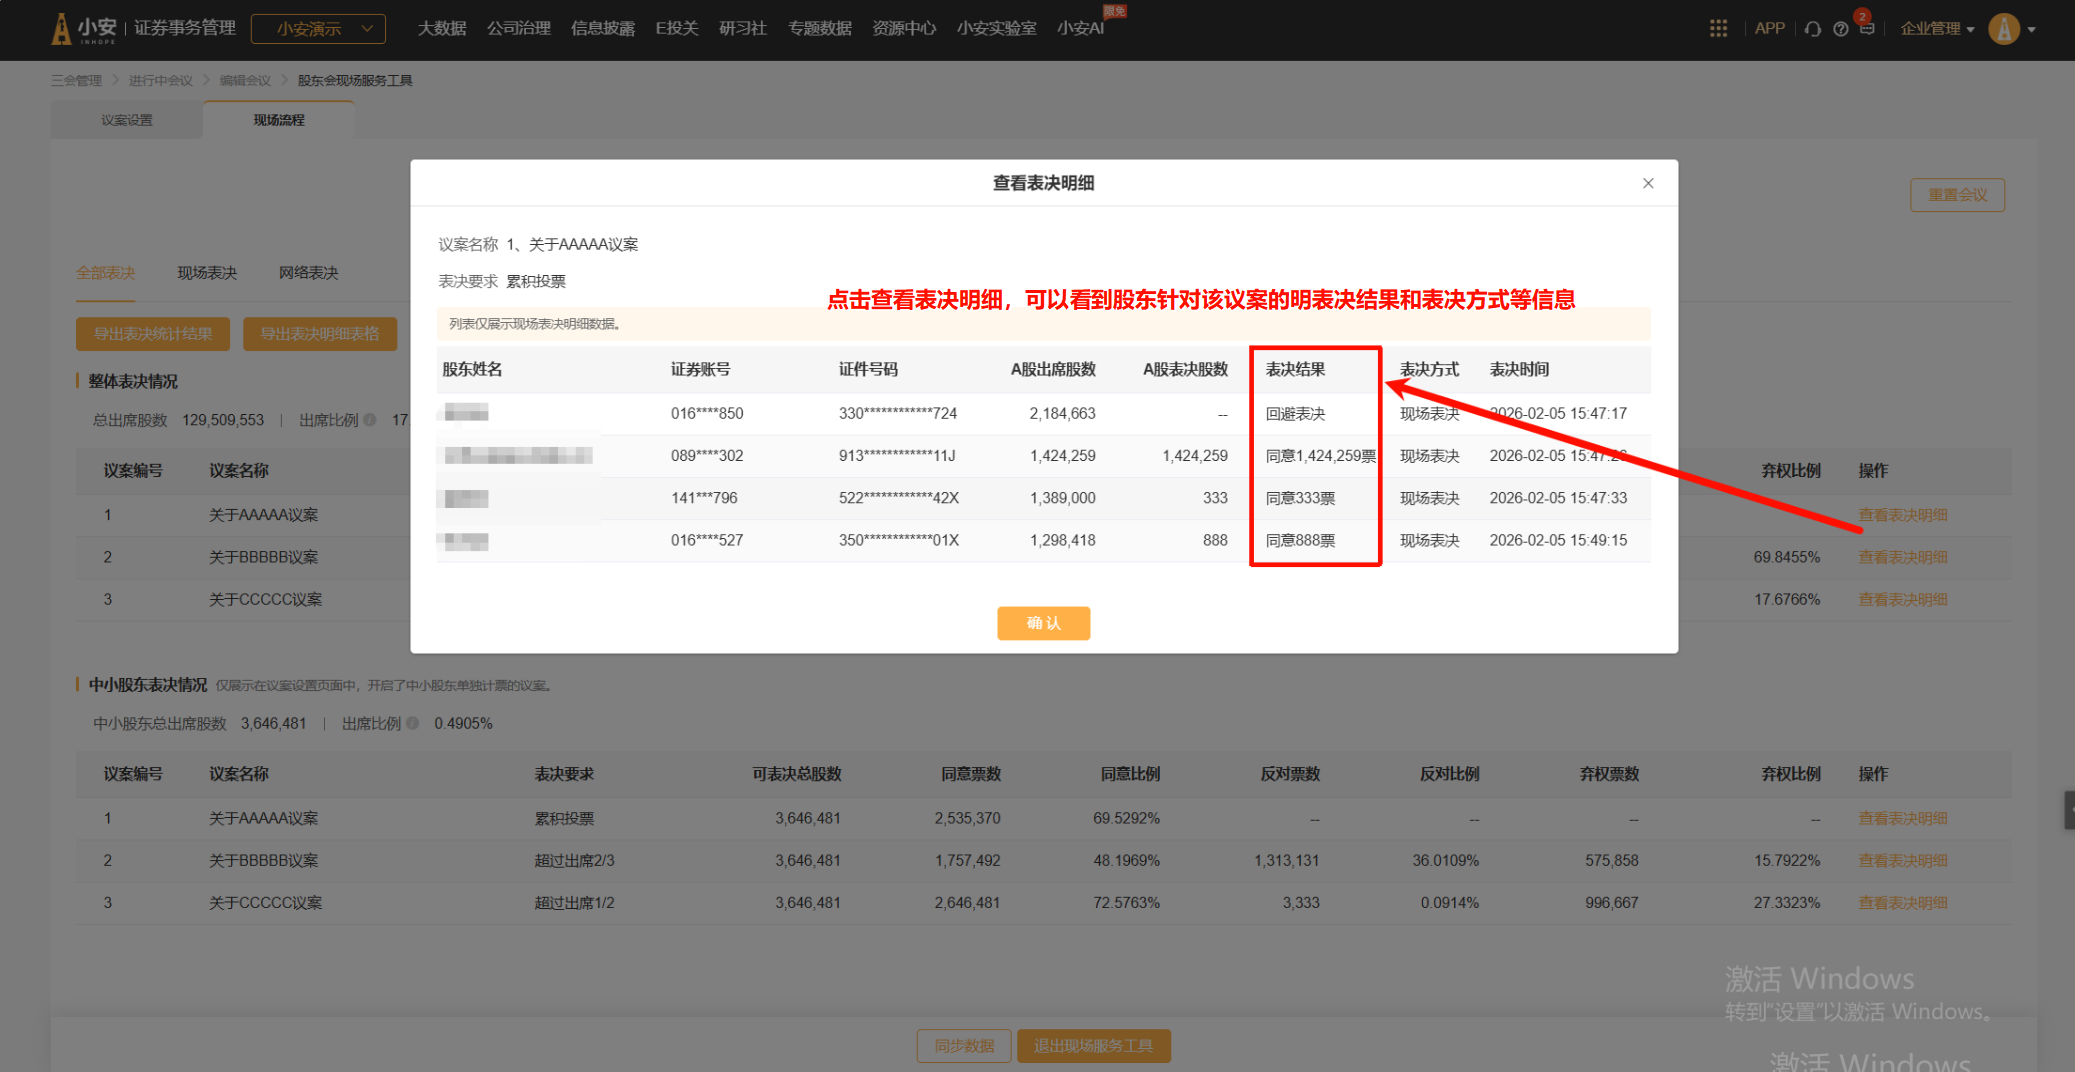This screenshot has height=1072, width=2075.
Task: Click the 小安 logo in the header
Action: (x=84, y=28)
